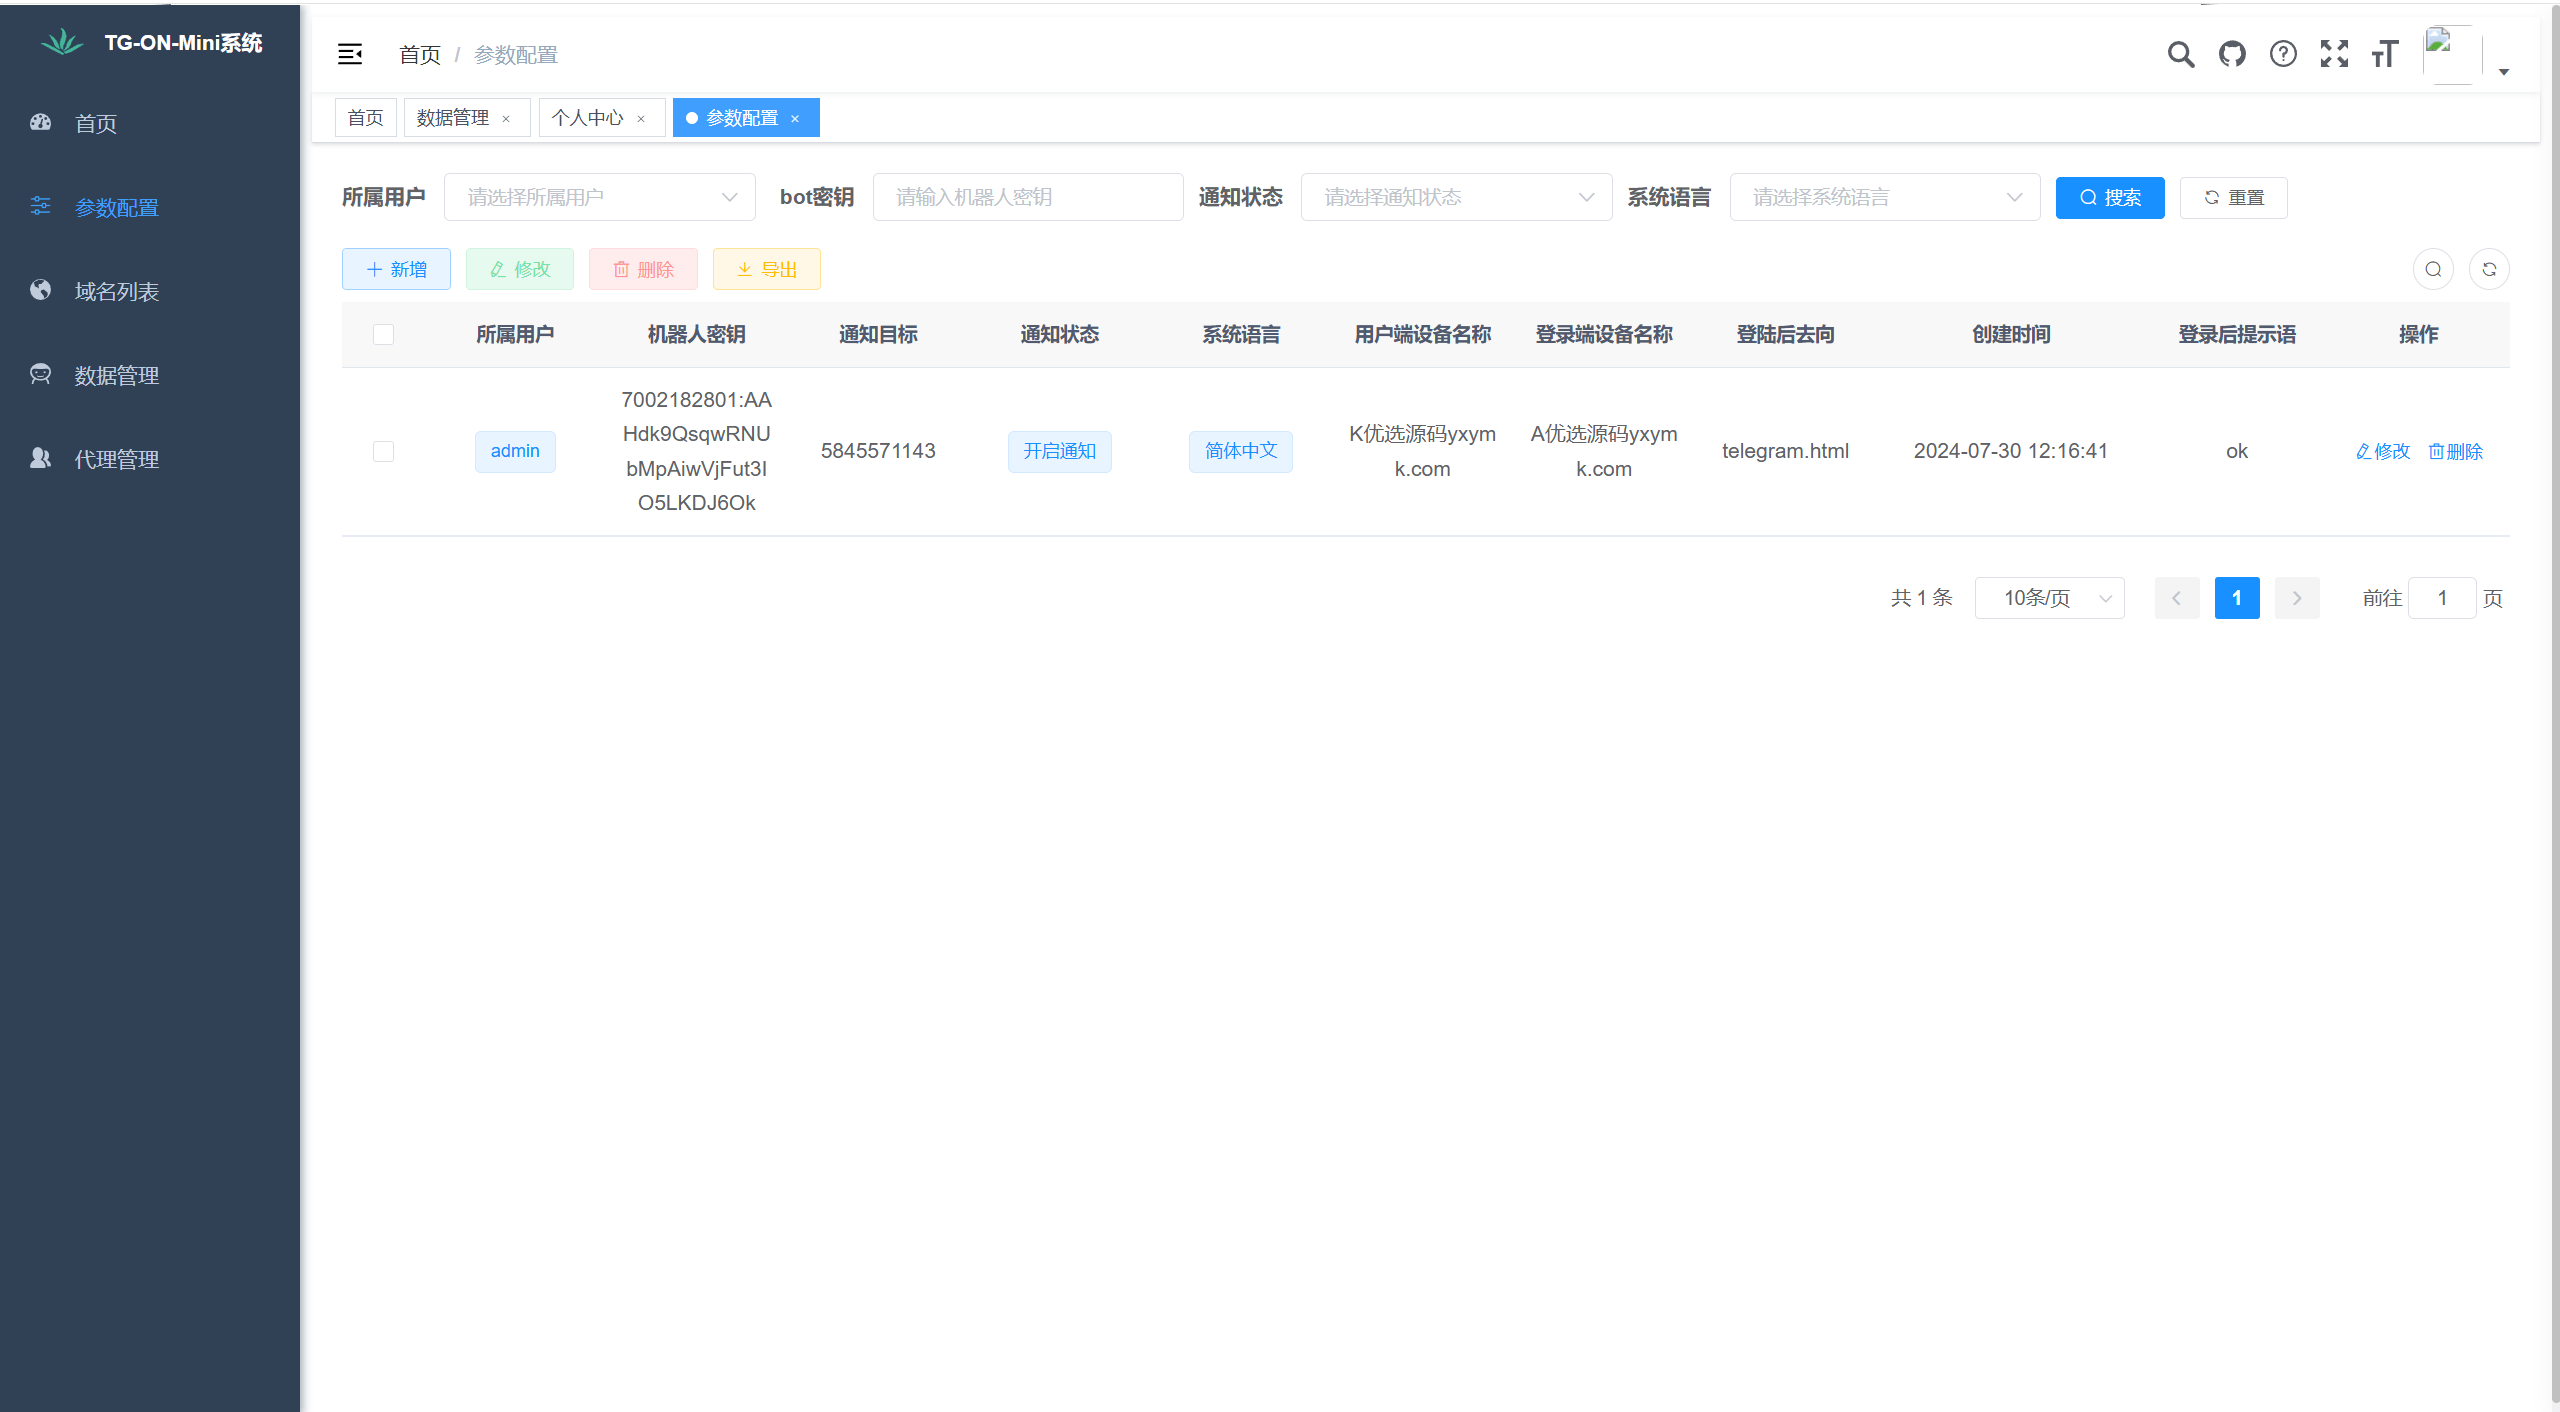Image resolution: width=2560 pixels, height=1412 pixels.
Task: Open 域名列表 in the sidebar
Action: coord(150,291)
